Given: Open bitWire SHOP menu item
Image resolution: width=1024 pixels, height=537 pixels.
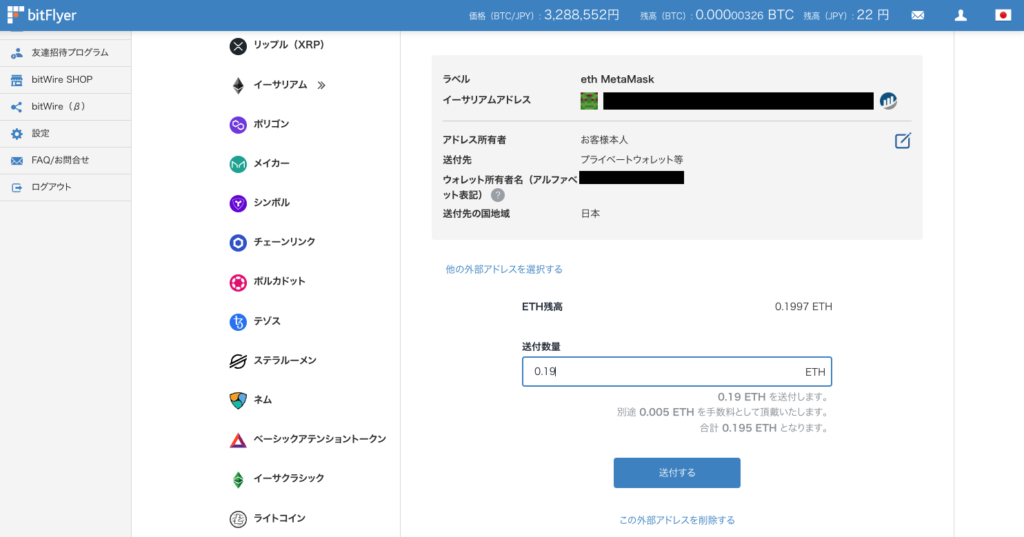Looking at the screenshot, I should pos(65,80).
